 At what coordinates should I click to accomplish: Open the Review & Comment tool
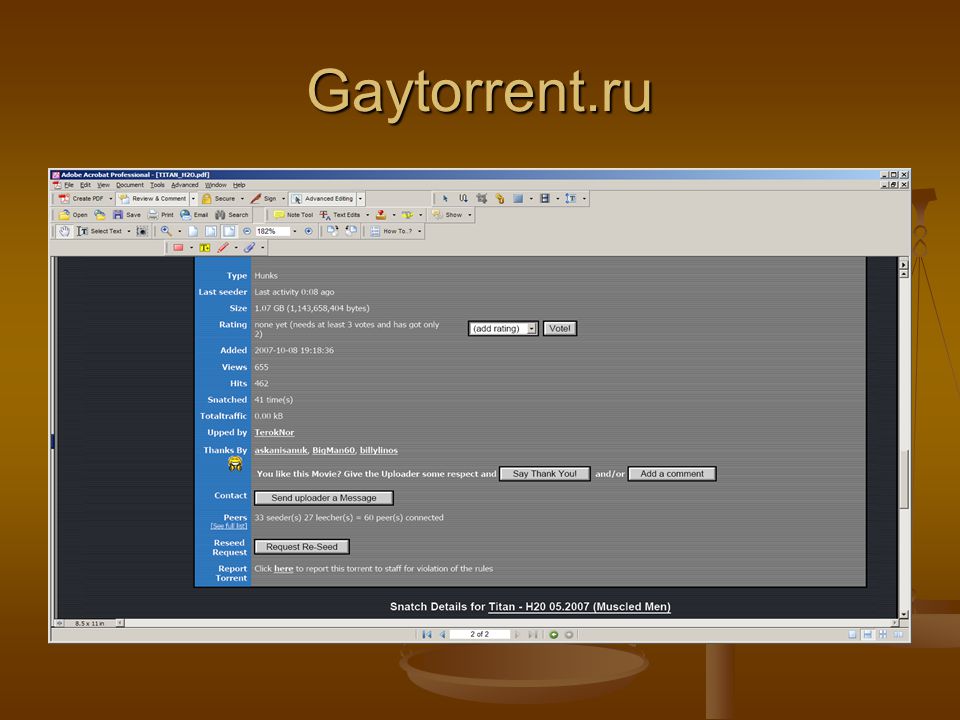(x=153, y=198)
